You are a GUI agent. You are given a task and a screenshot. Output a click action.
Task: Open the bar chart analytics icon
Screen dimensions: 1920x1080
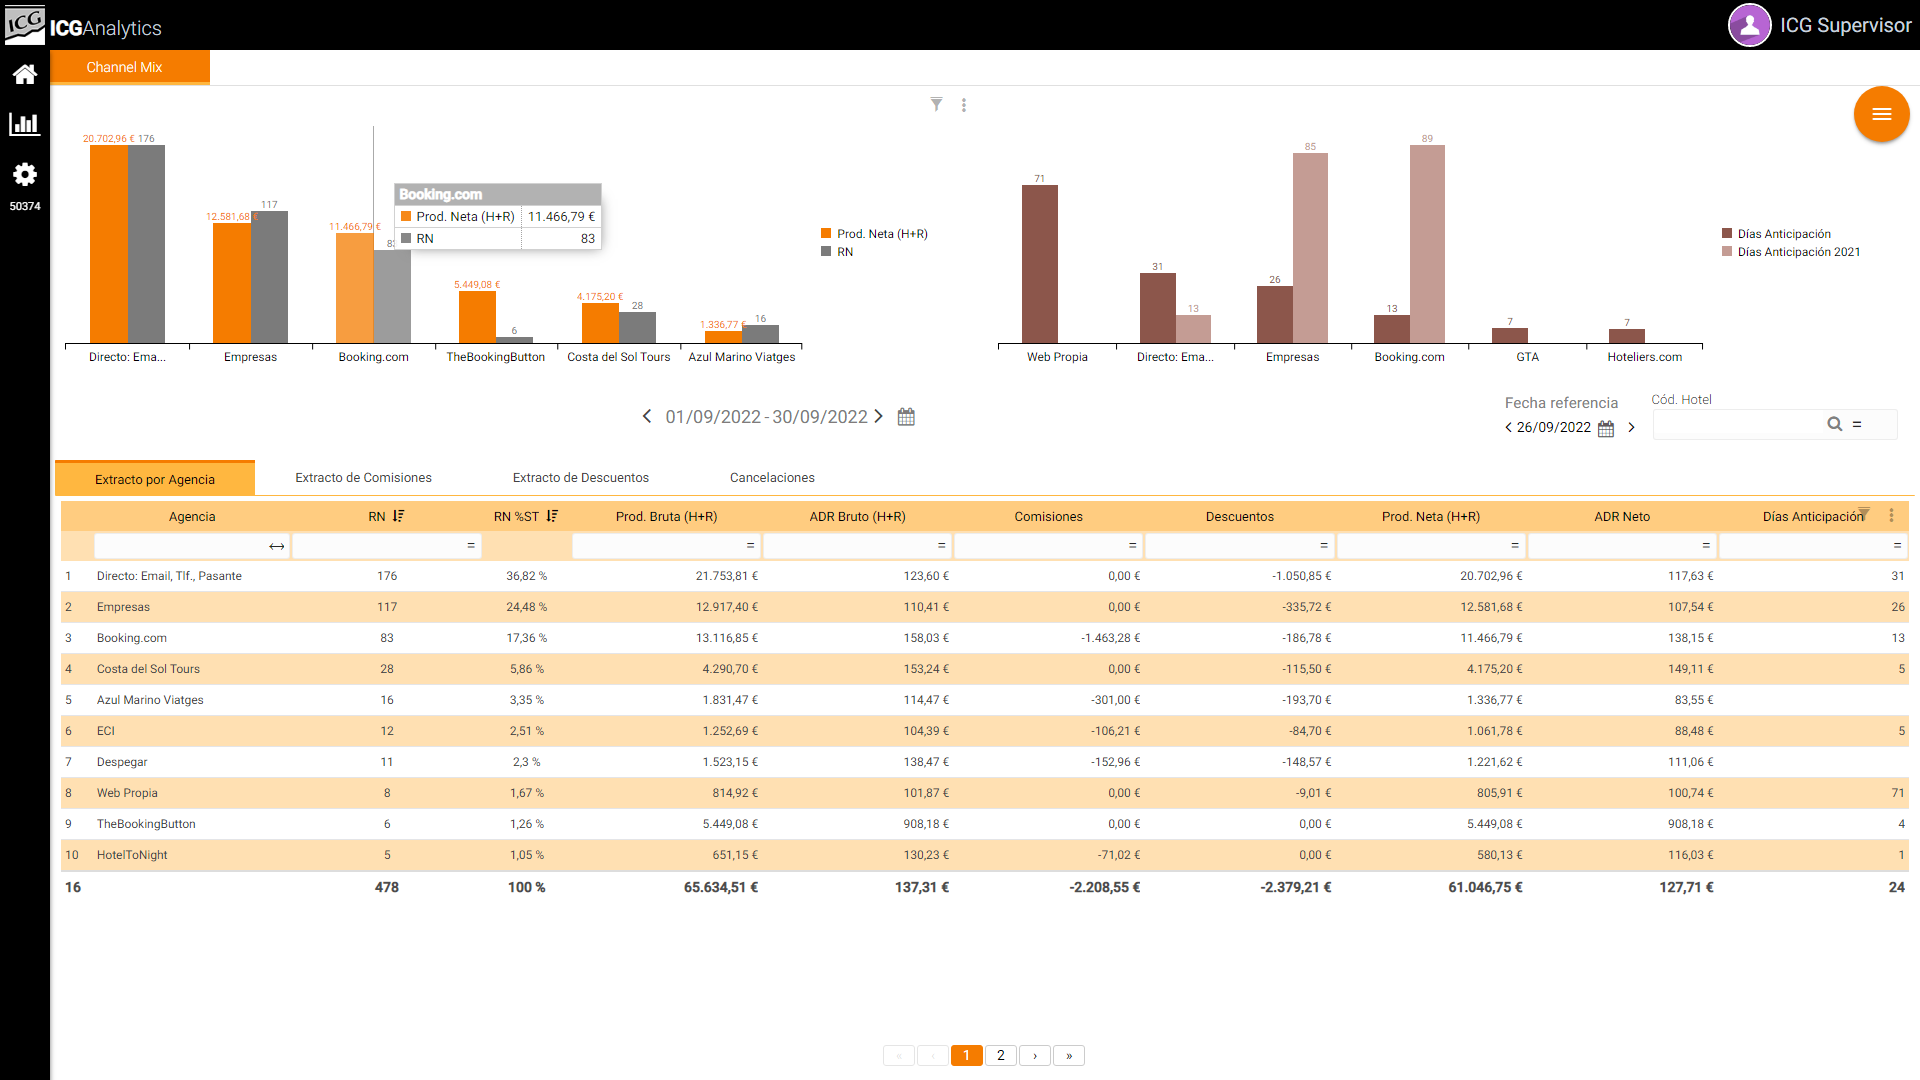click(25, 124)
